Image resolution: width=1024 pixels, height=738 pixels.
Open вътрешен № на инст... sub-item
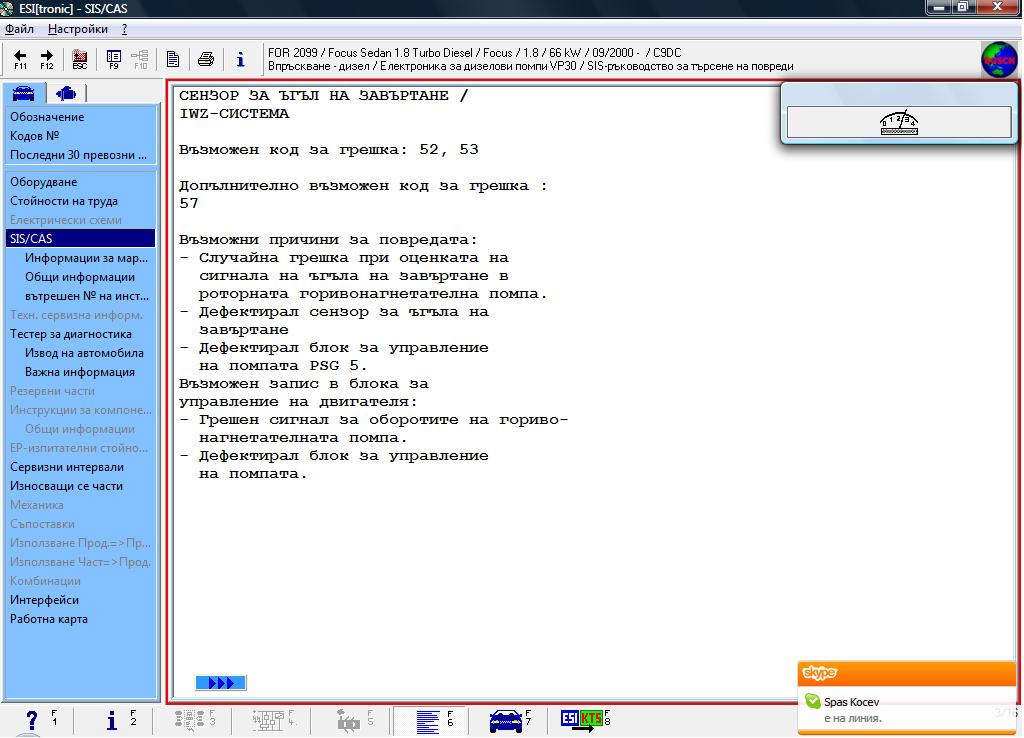point(87,295)
